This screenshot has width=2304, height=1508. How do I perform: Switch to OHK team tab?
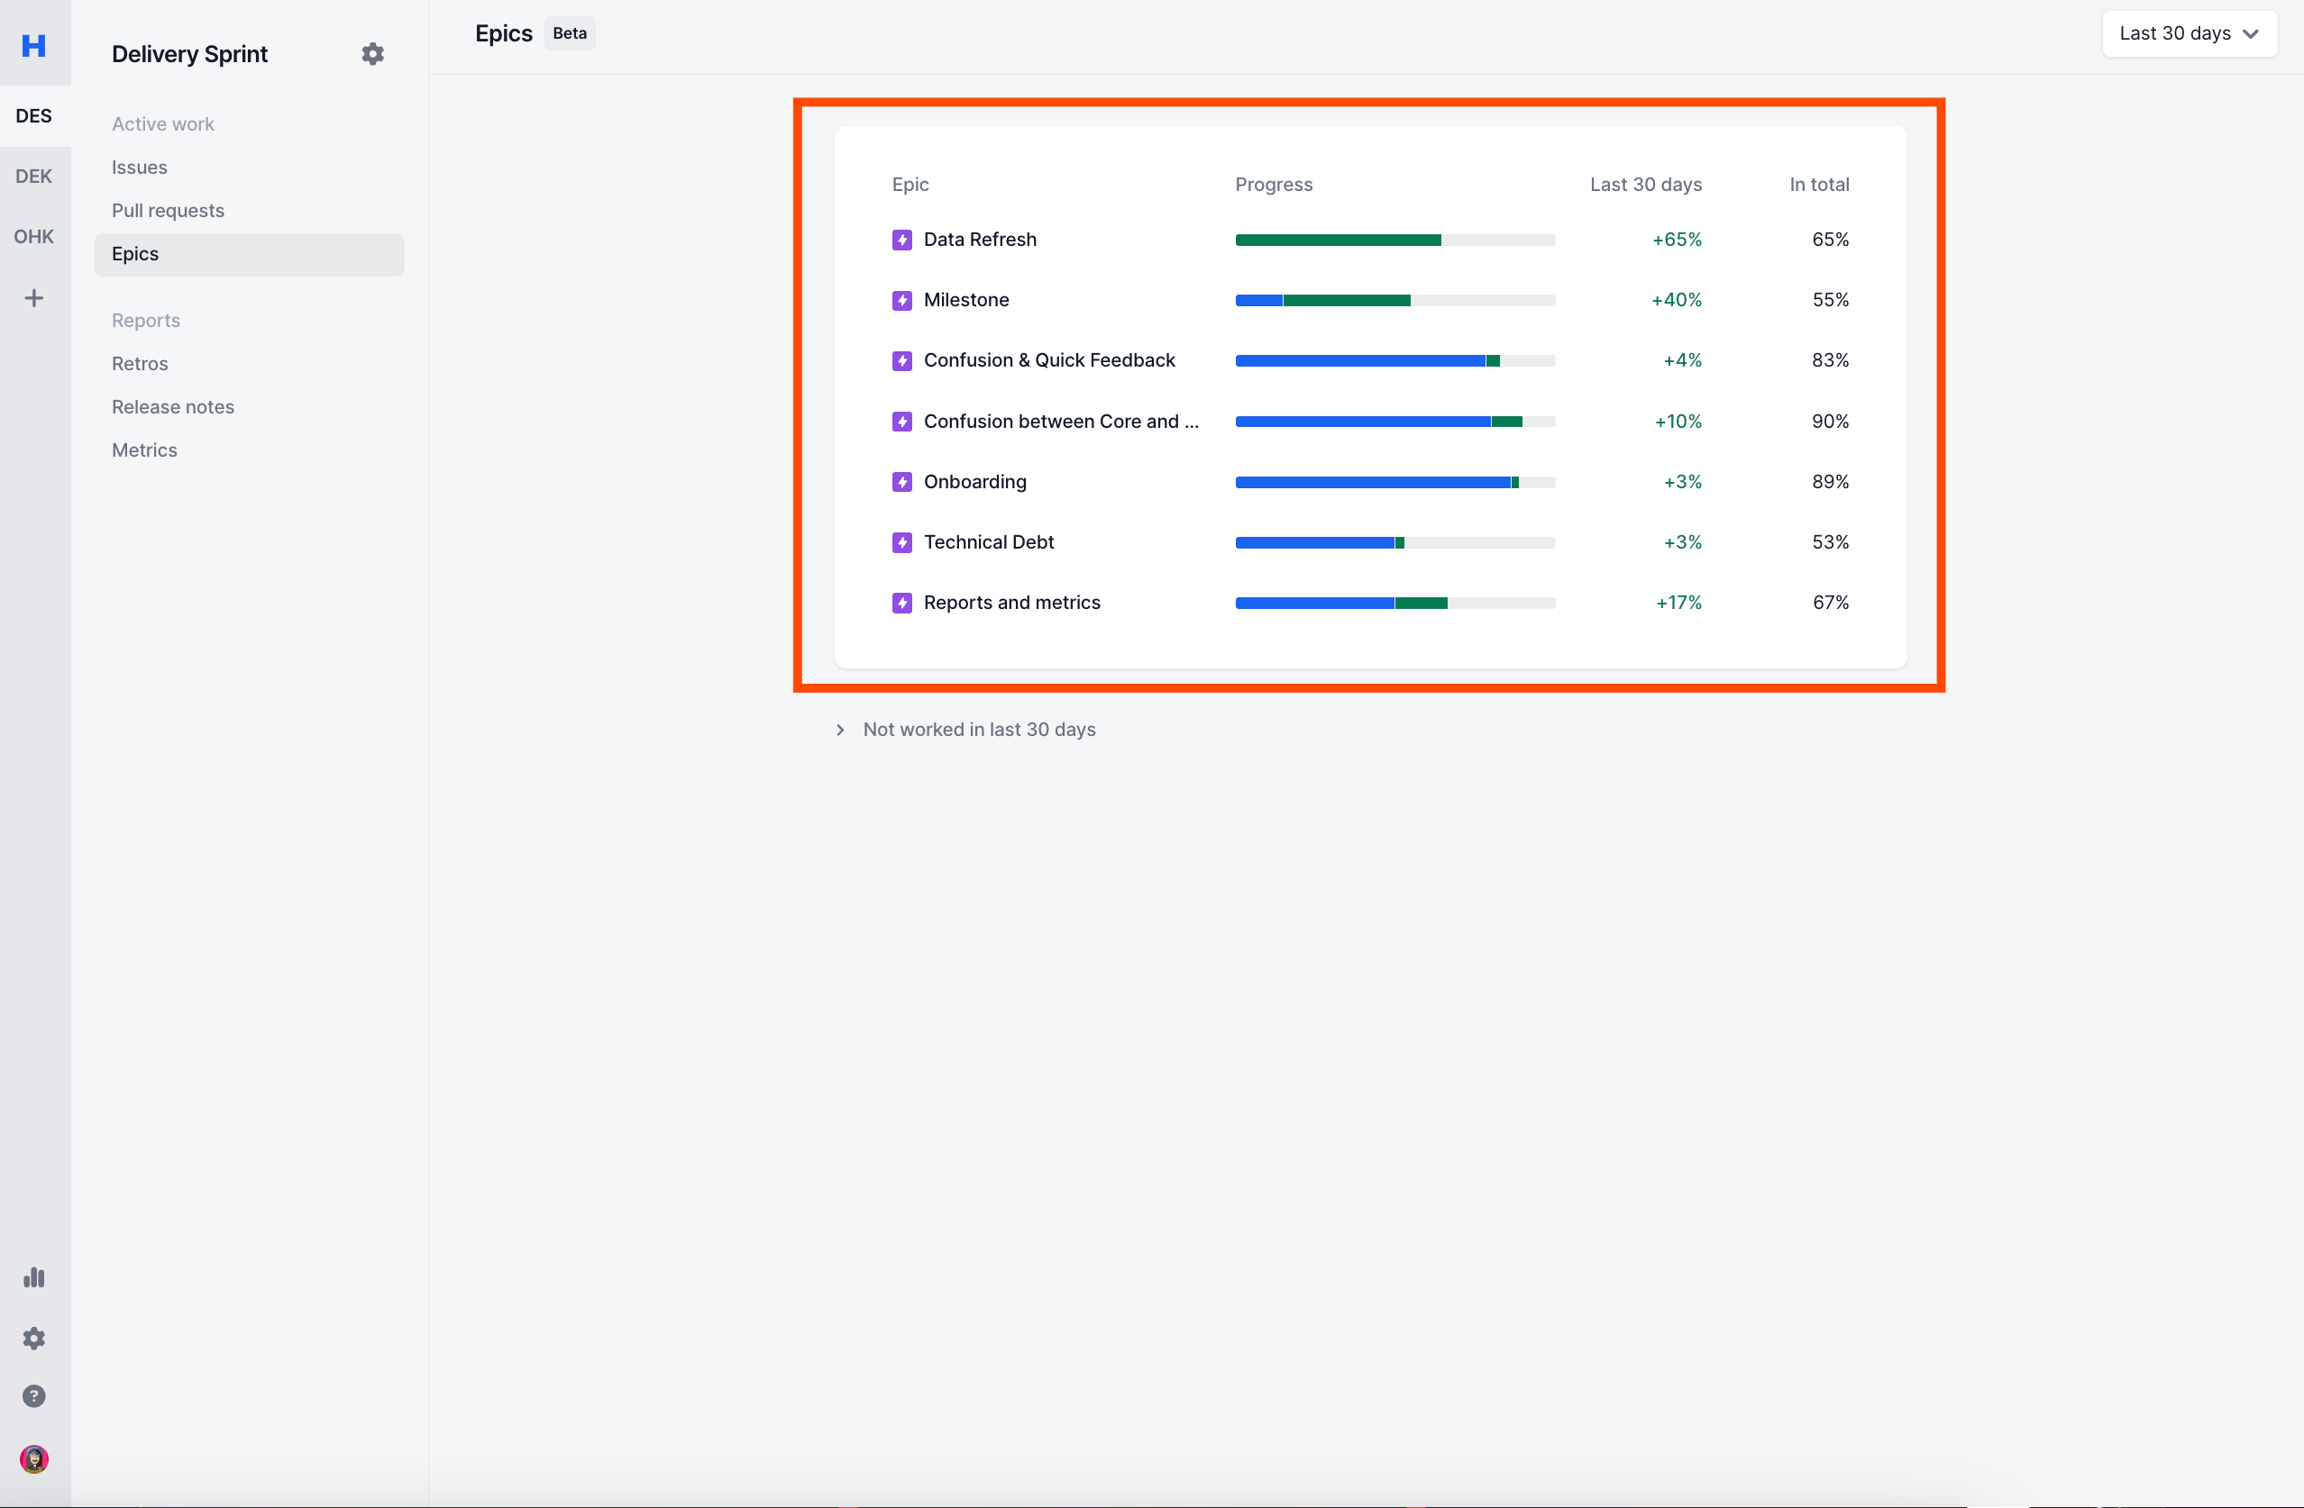click(34, 237)
